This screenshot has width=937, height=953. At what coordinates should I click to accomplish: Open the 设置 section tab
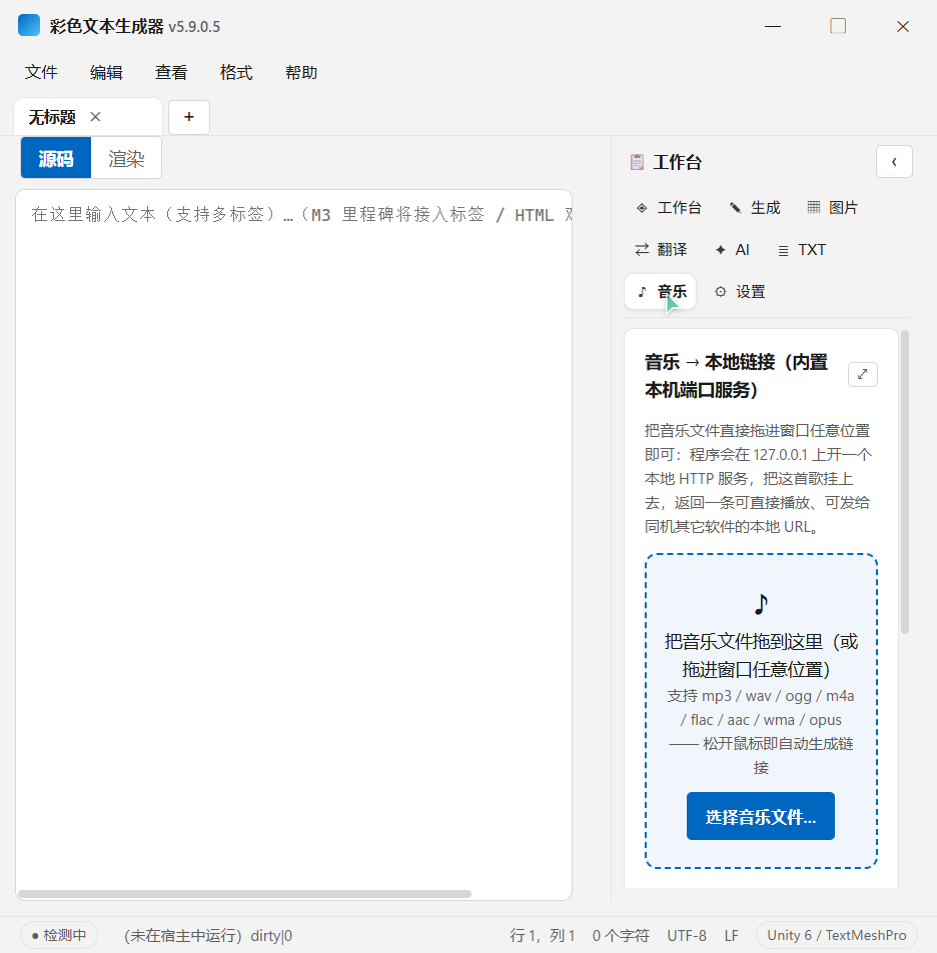tap(740, 292)
